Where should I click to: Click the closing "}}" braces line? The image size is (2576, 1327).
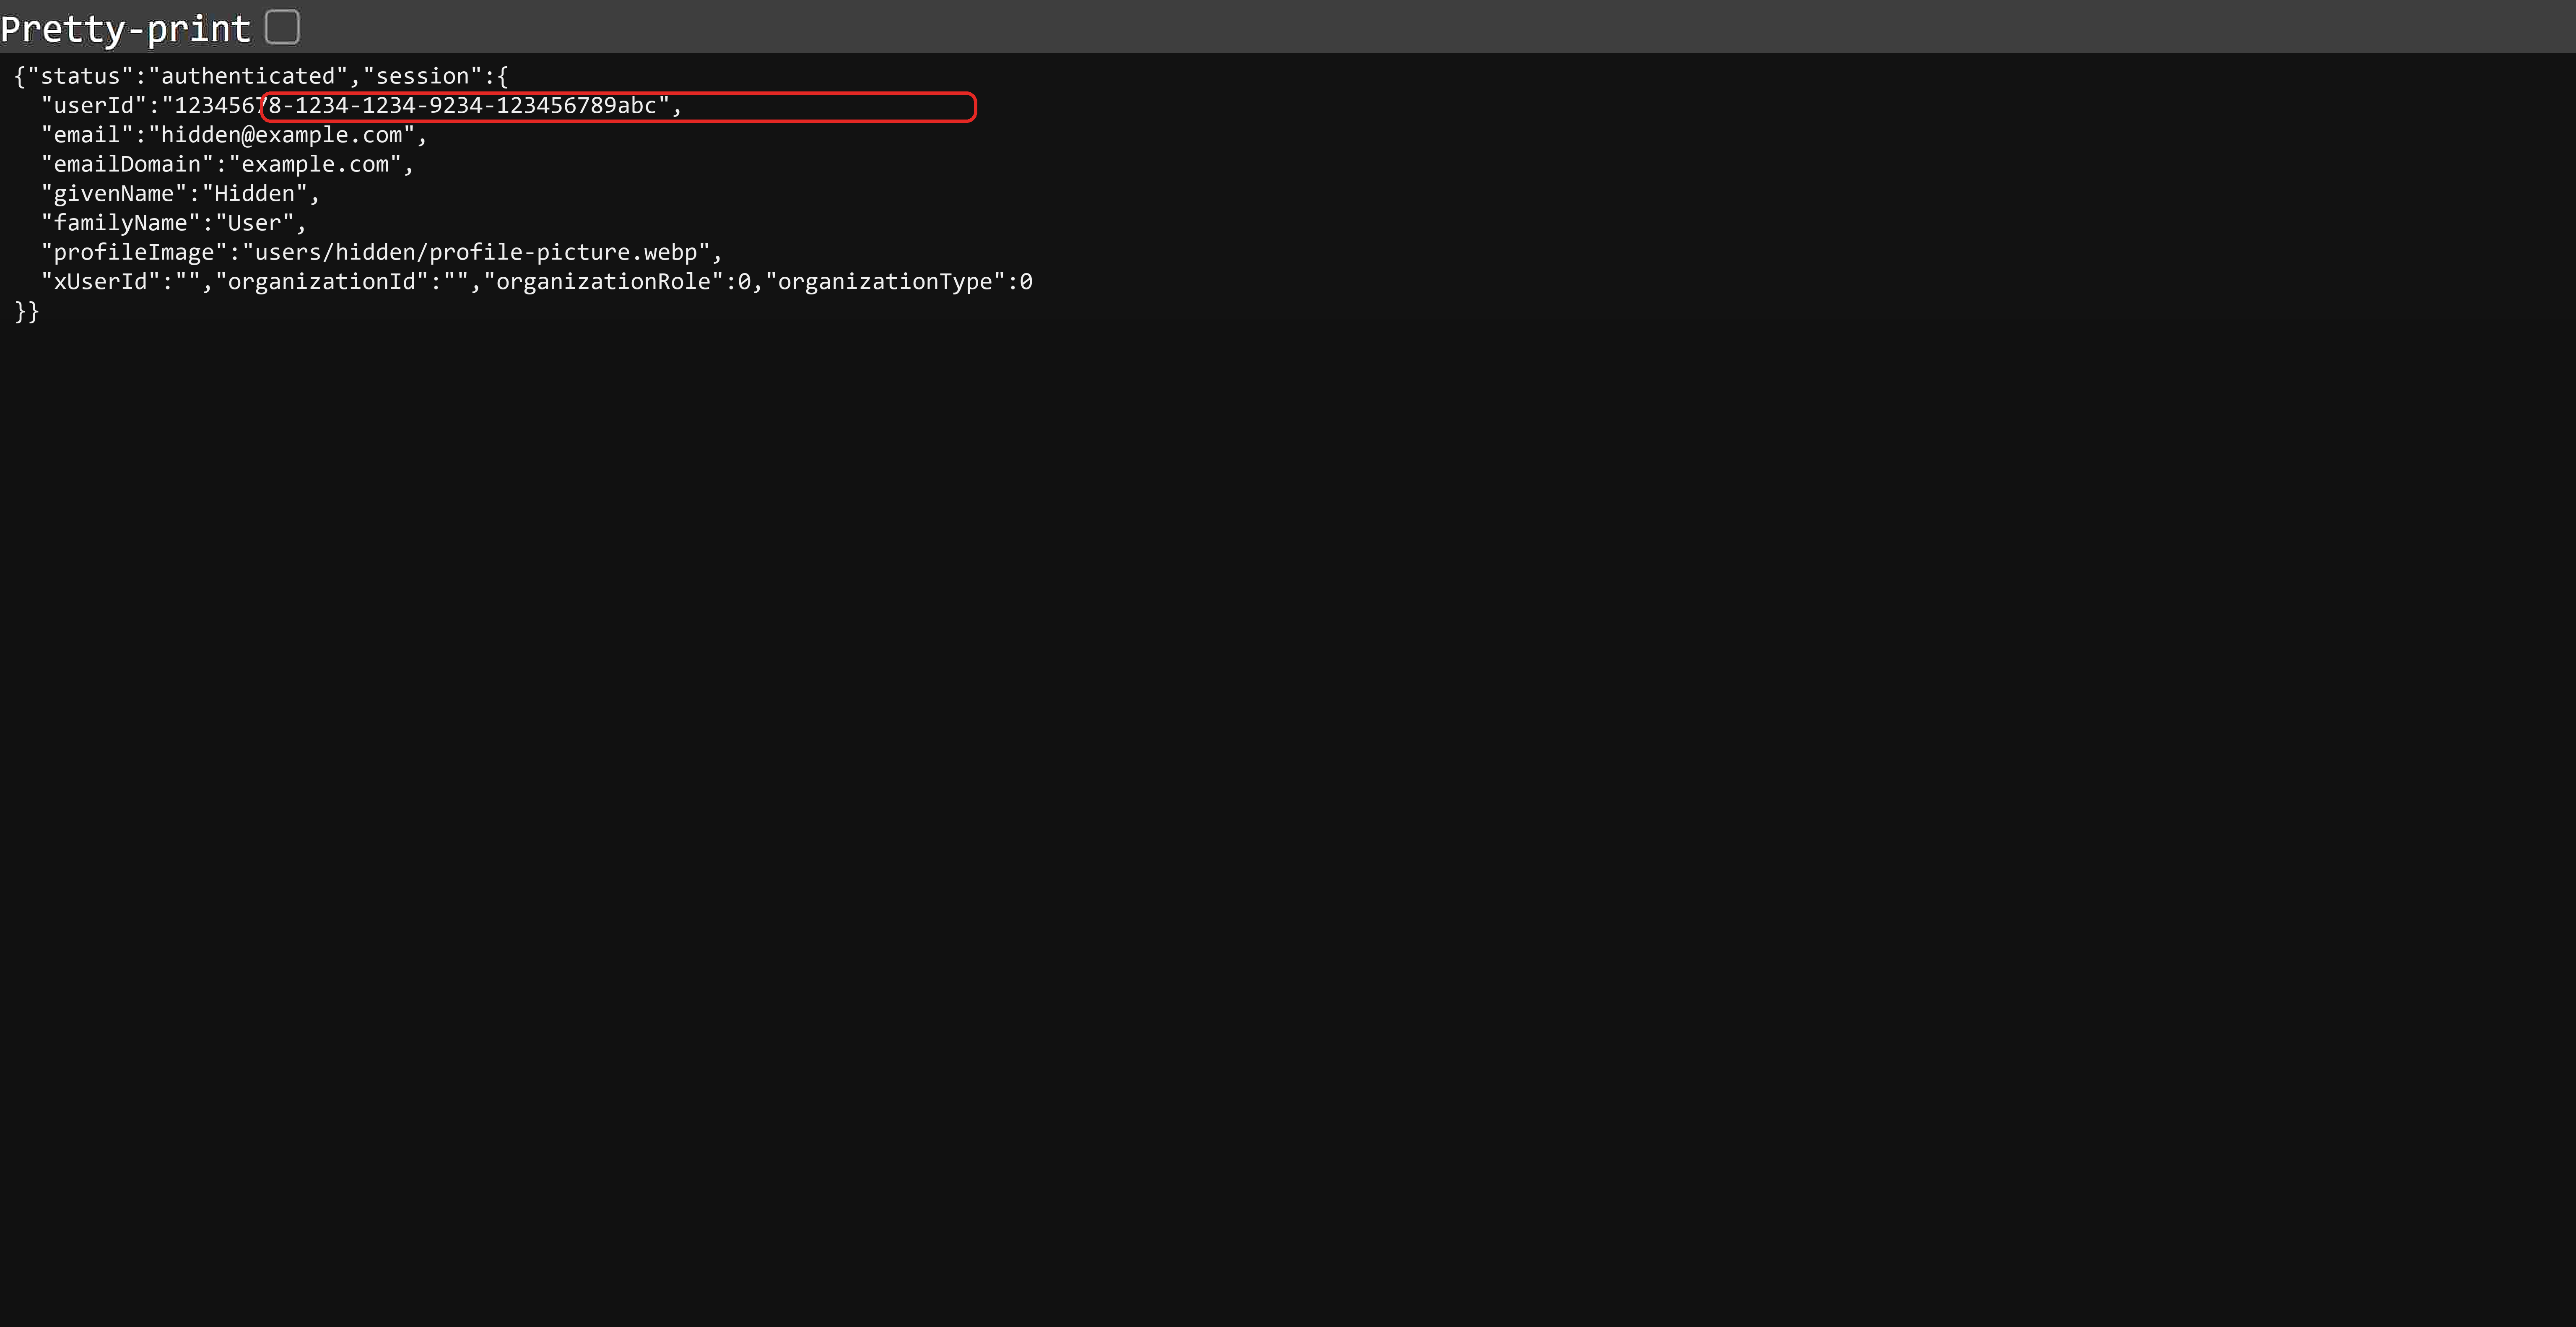pos(27,311)
